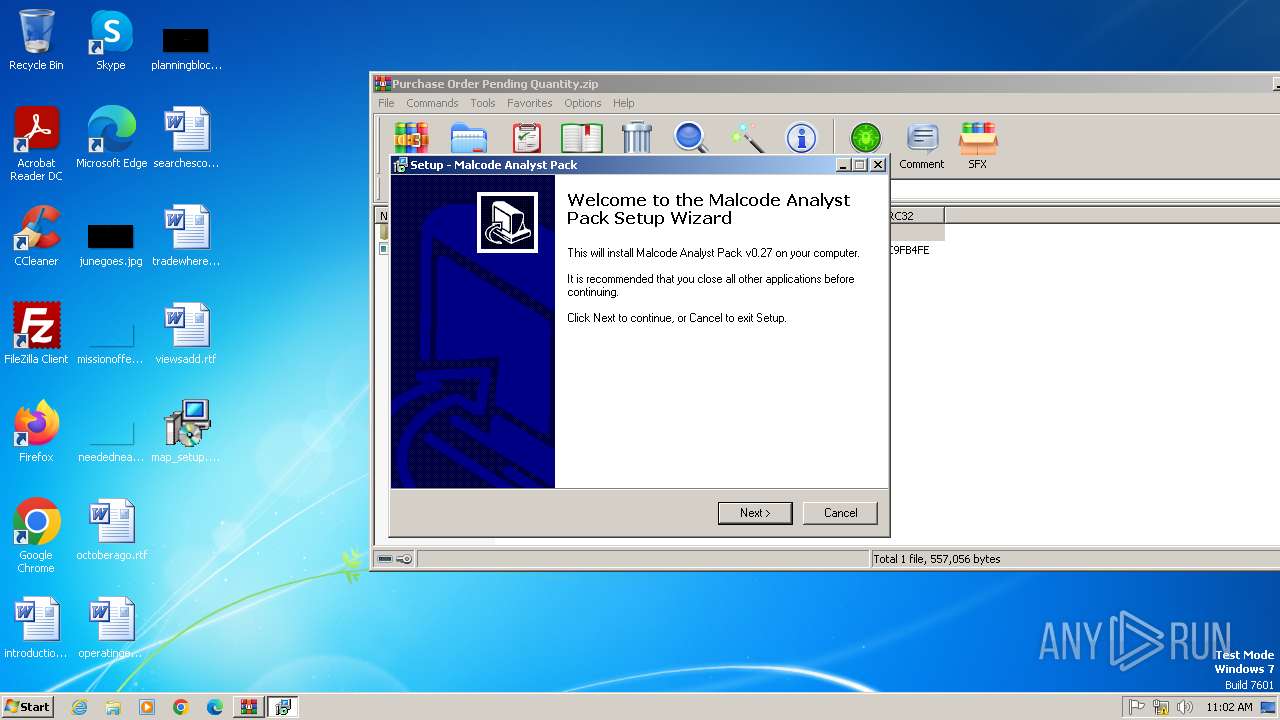Open Windows Media Player from taskbar
Viewport: 1280px width, 720px height.
147,707
